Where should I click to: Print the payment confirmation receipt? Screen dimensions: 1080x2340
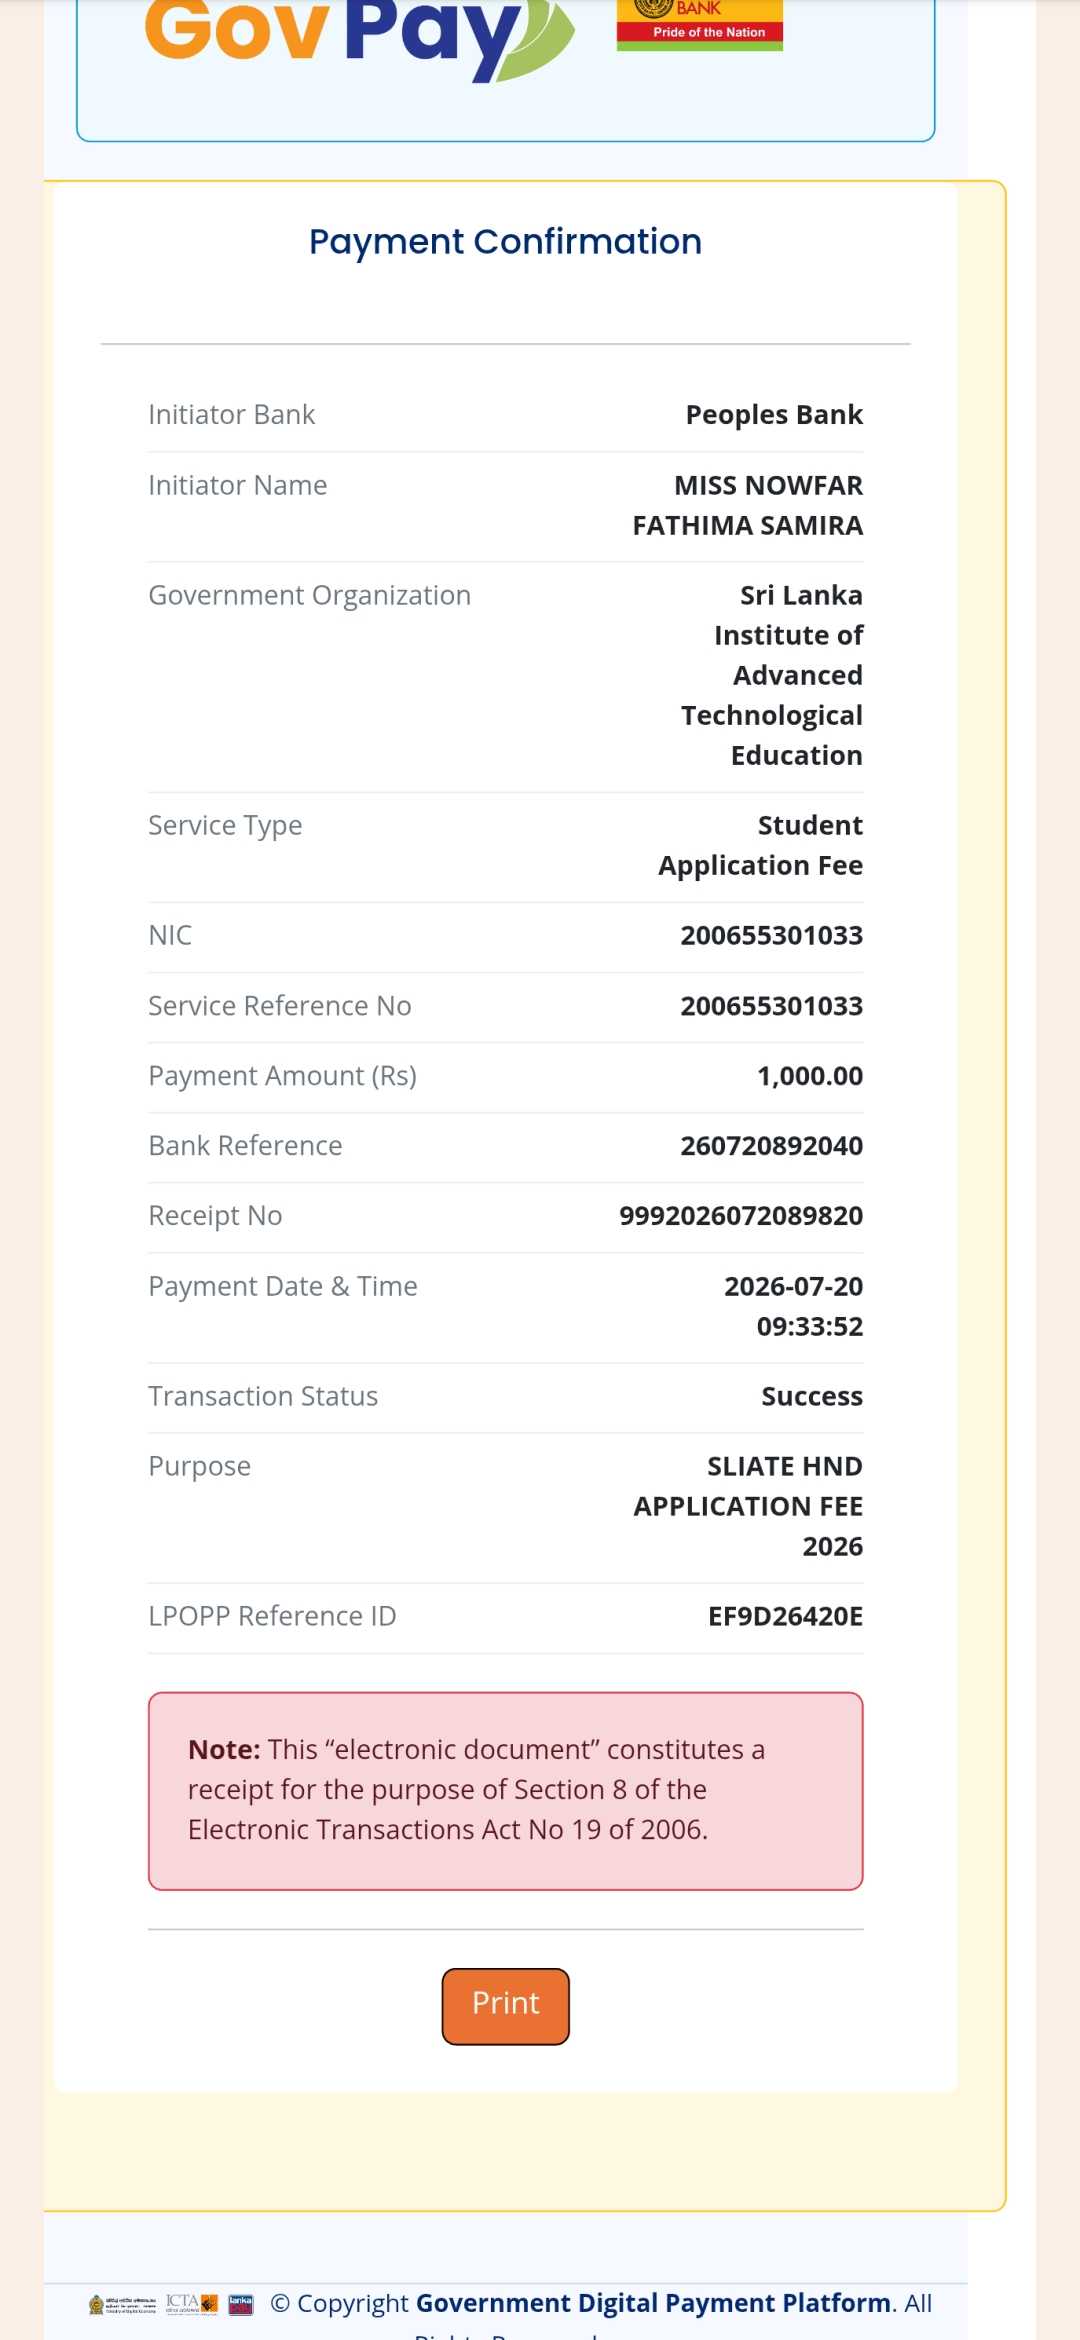click(x=506, y=2006)
